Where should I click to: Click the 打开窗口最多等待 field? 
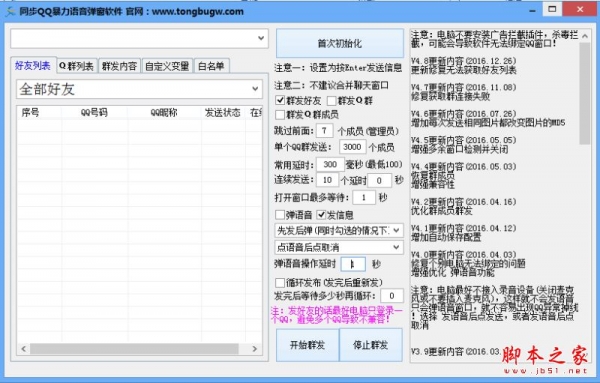pos(364,197)
